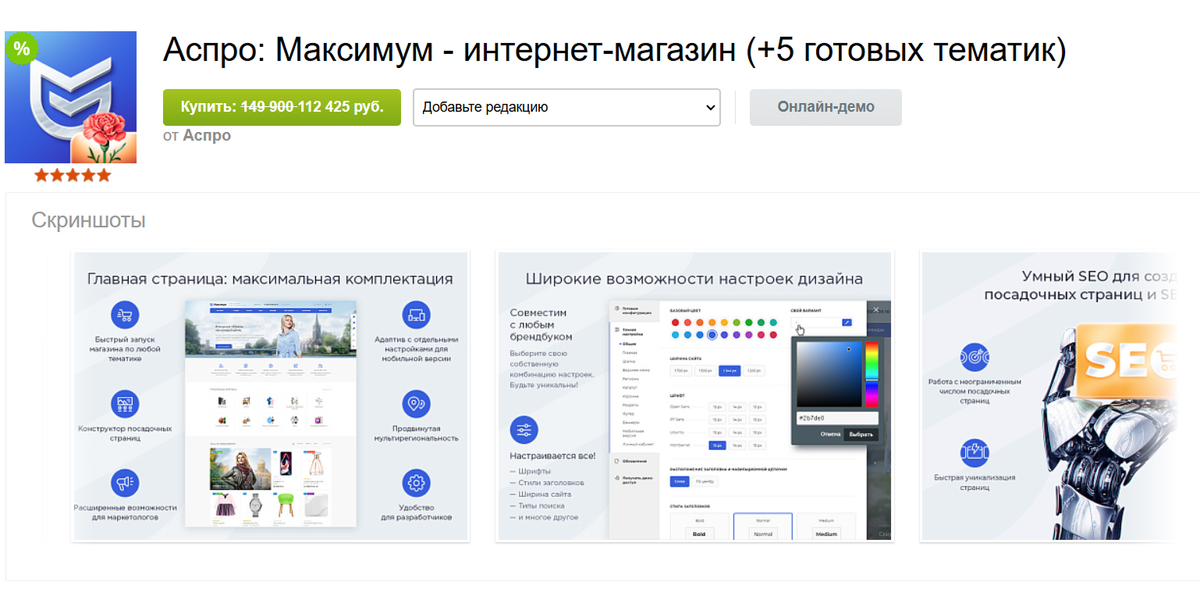Click the Настраивается все sliders icon
This screenshot has width=1200, height=600.
pos(524,430)
